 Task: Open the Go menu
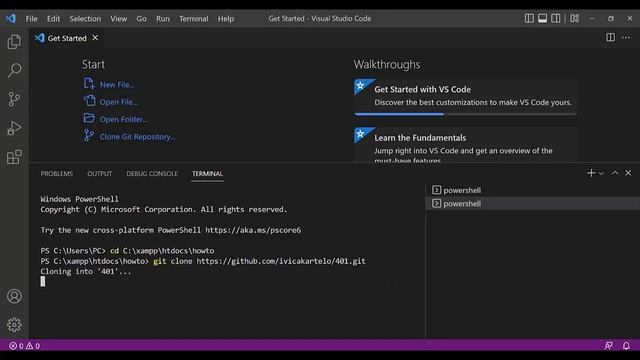click(x=141, y=19)
